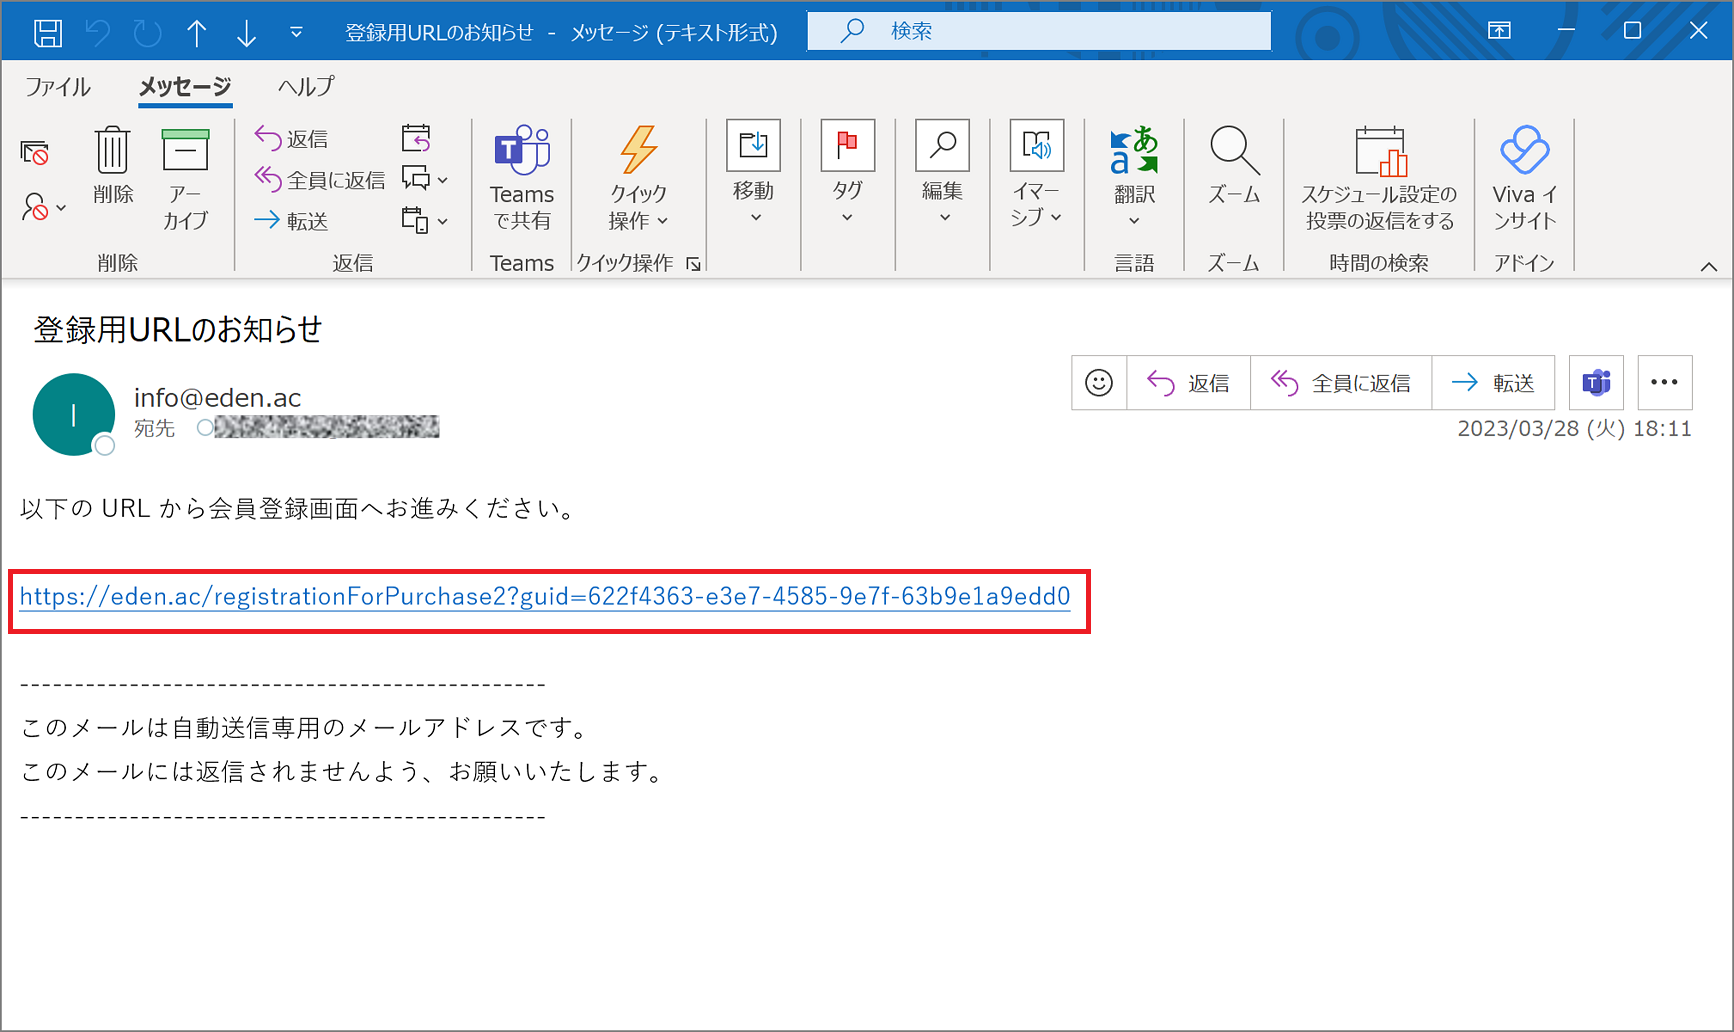Open more actions ellipsis menu
The height and width of the screenshot is (1032, 1734).
1665,383
